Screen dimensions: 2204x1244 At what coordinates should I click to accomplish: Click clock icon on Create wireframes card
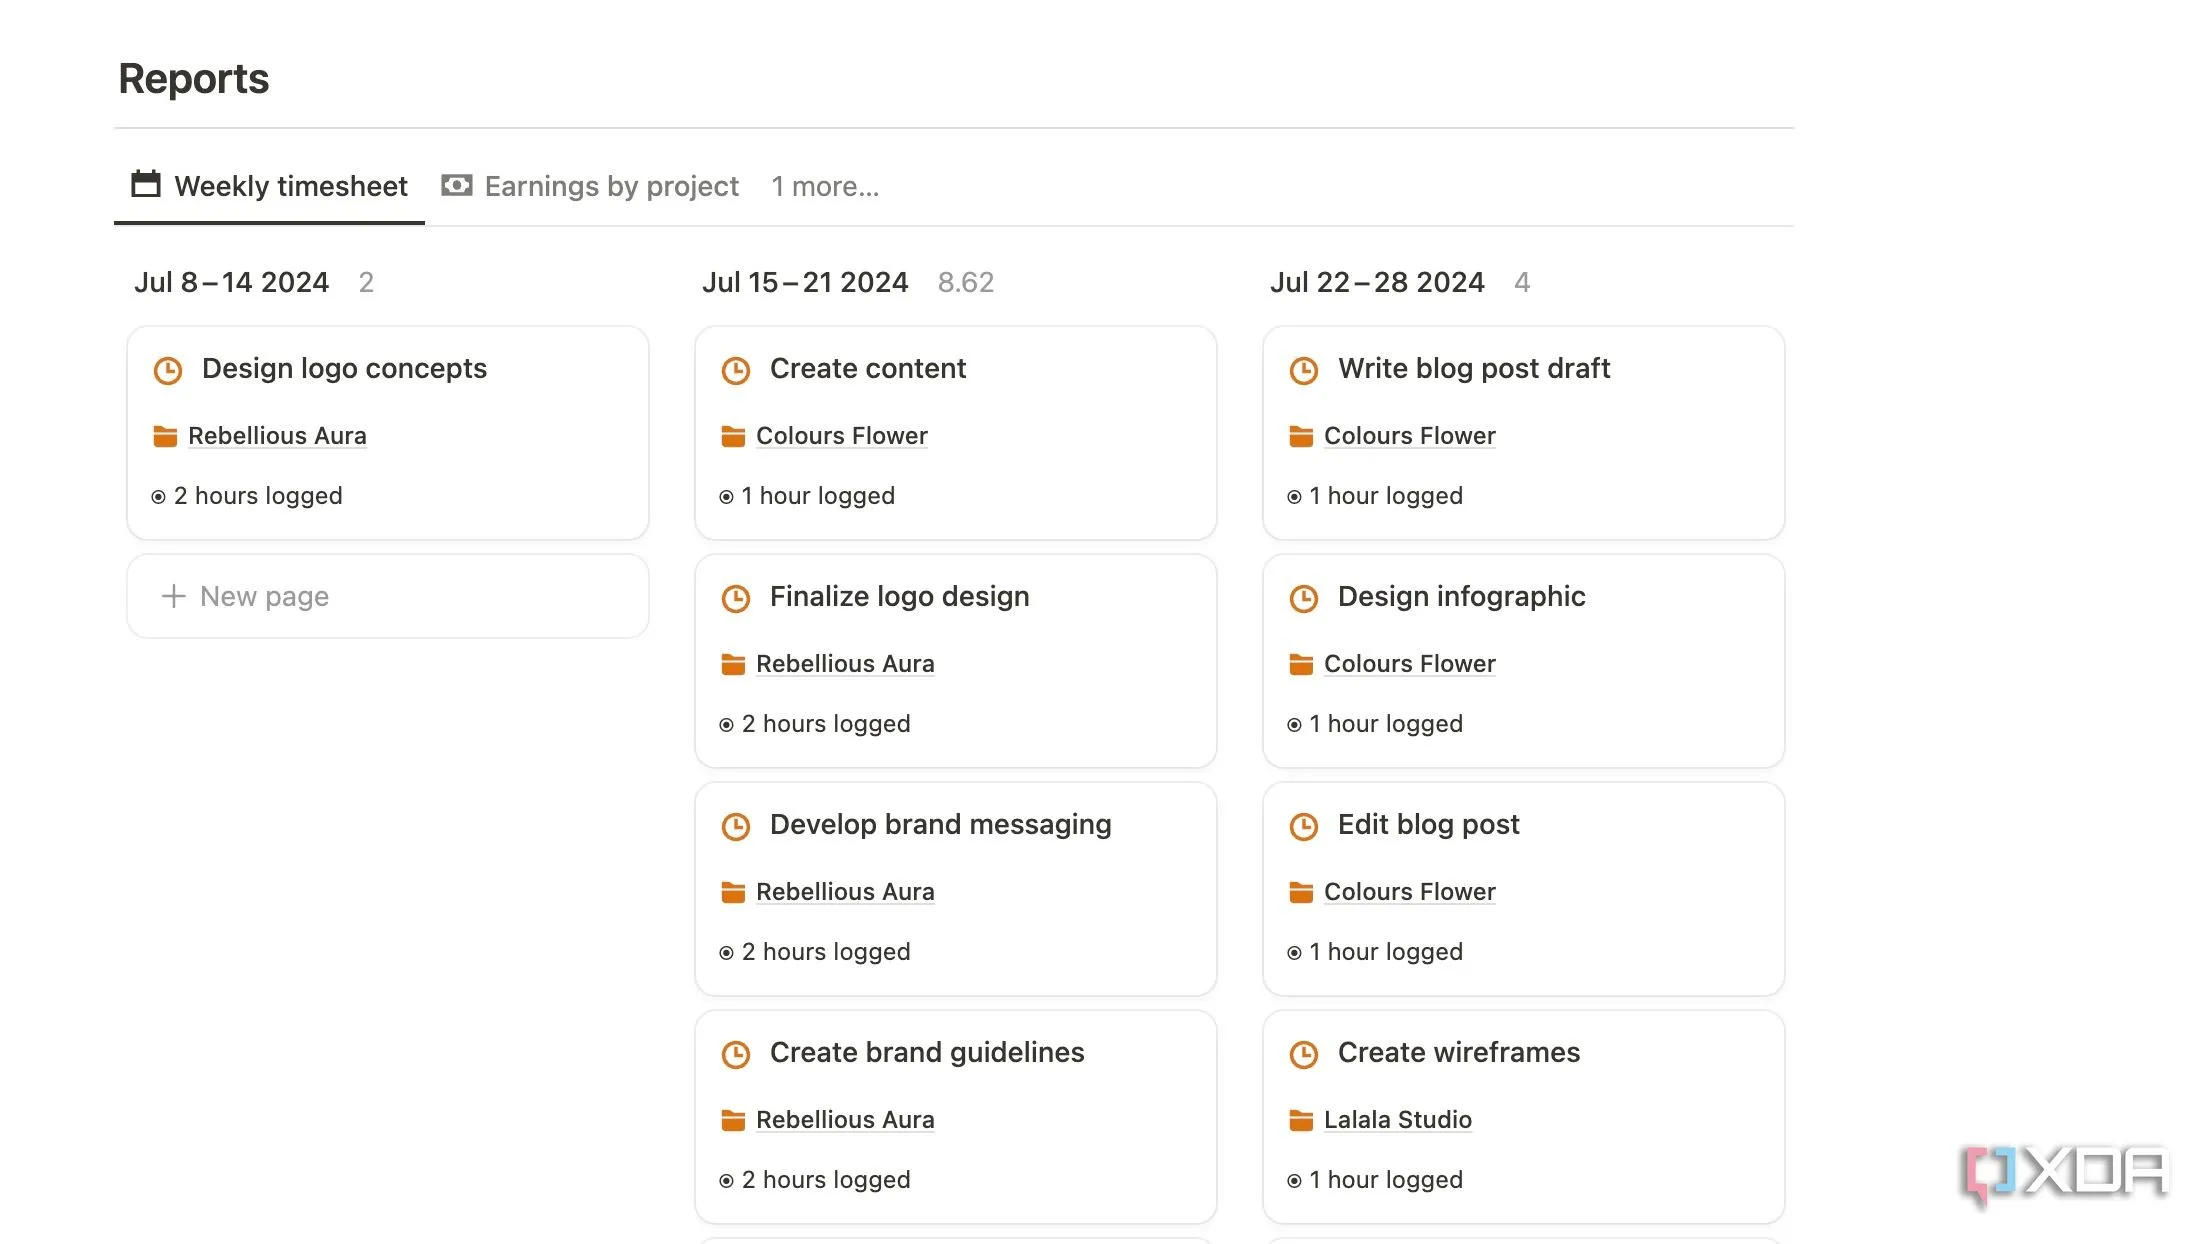[x=1304, y=1055]
